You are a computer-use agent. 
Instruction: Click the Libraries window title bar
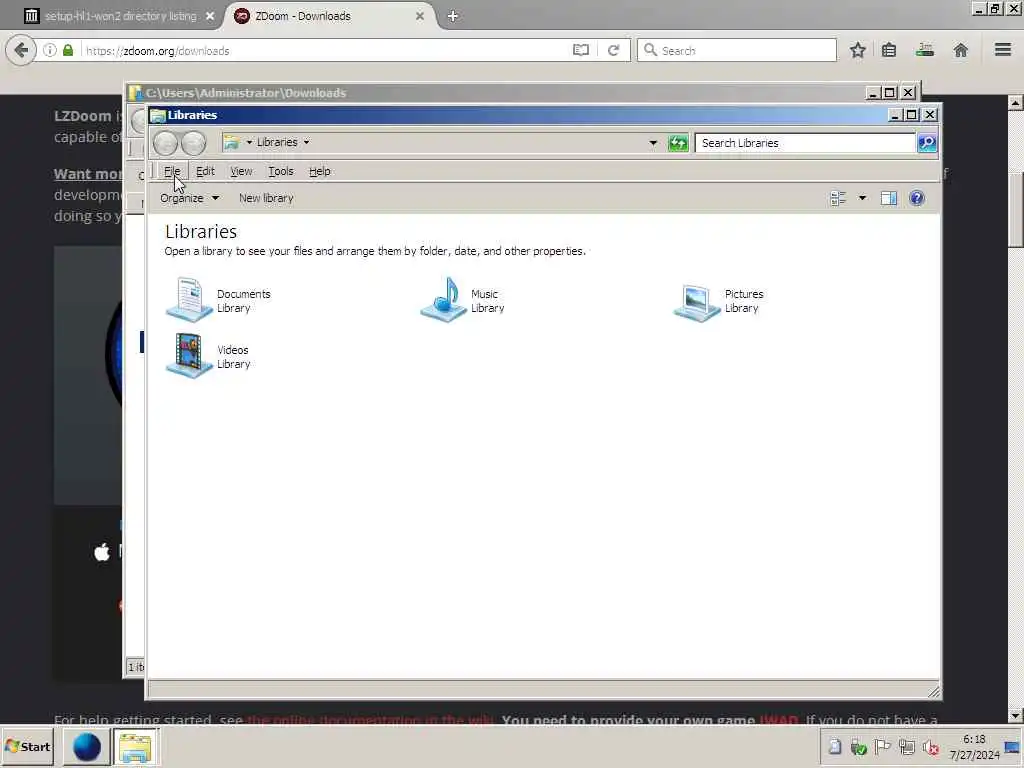[522, 115]
